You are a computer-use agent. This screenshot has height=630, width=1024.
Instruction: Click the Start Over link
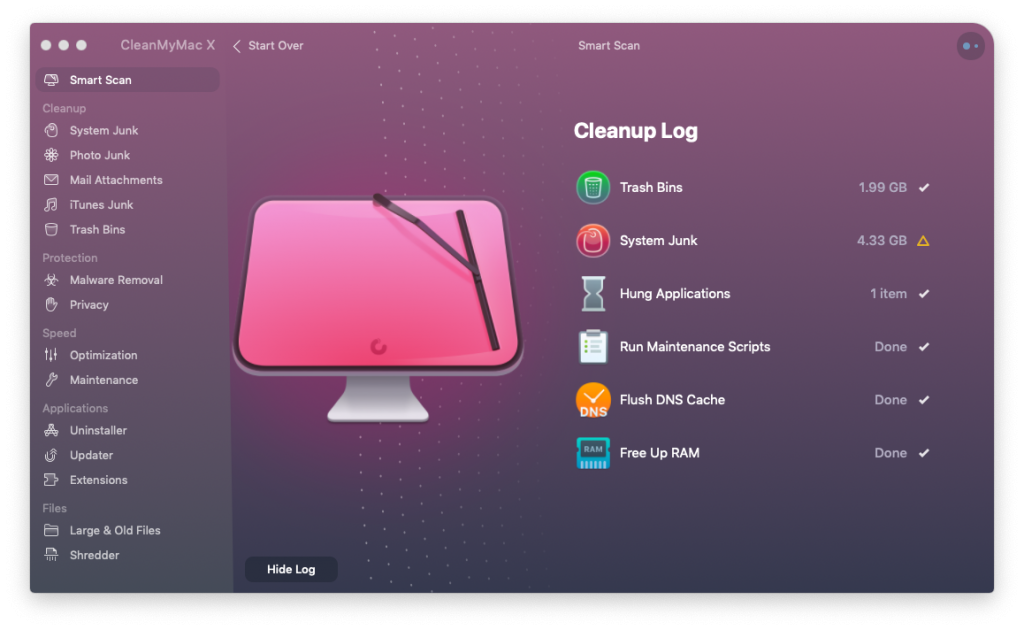click(x=276, y=46)
